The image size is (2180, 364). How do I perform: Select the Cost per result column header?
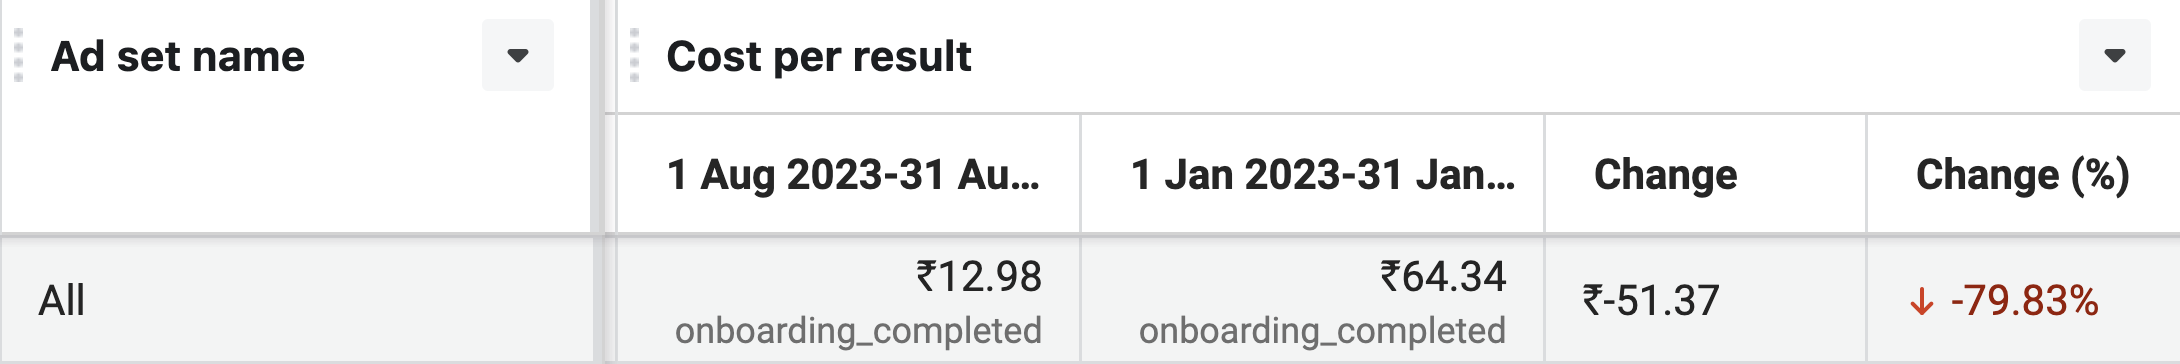(x=819, y=56)
